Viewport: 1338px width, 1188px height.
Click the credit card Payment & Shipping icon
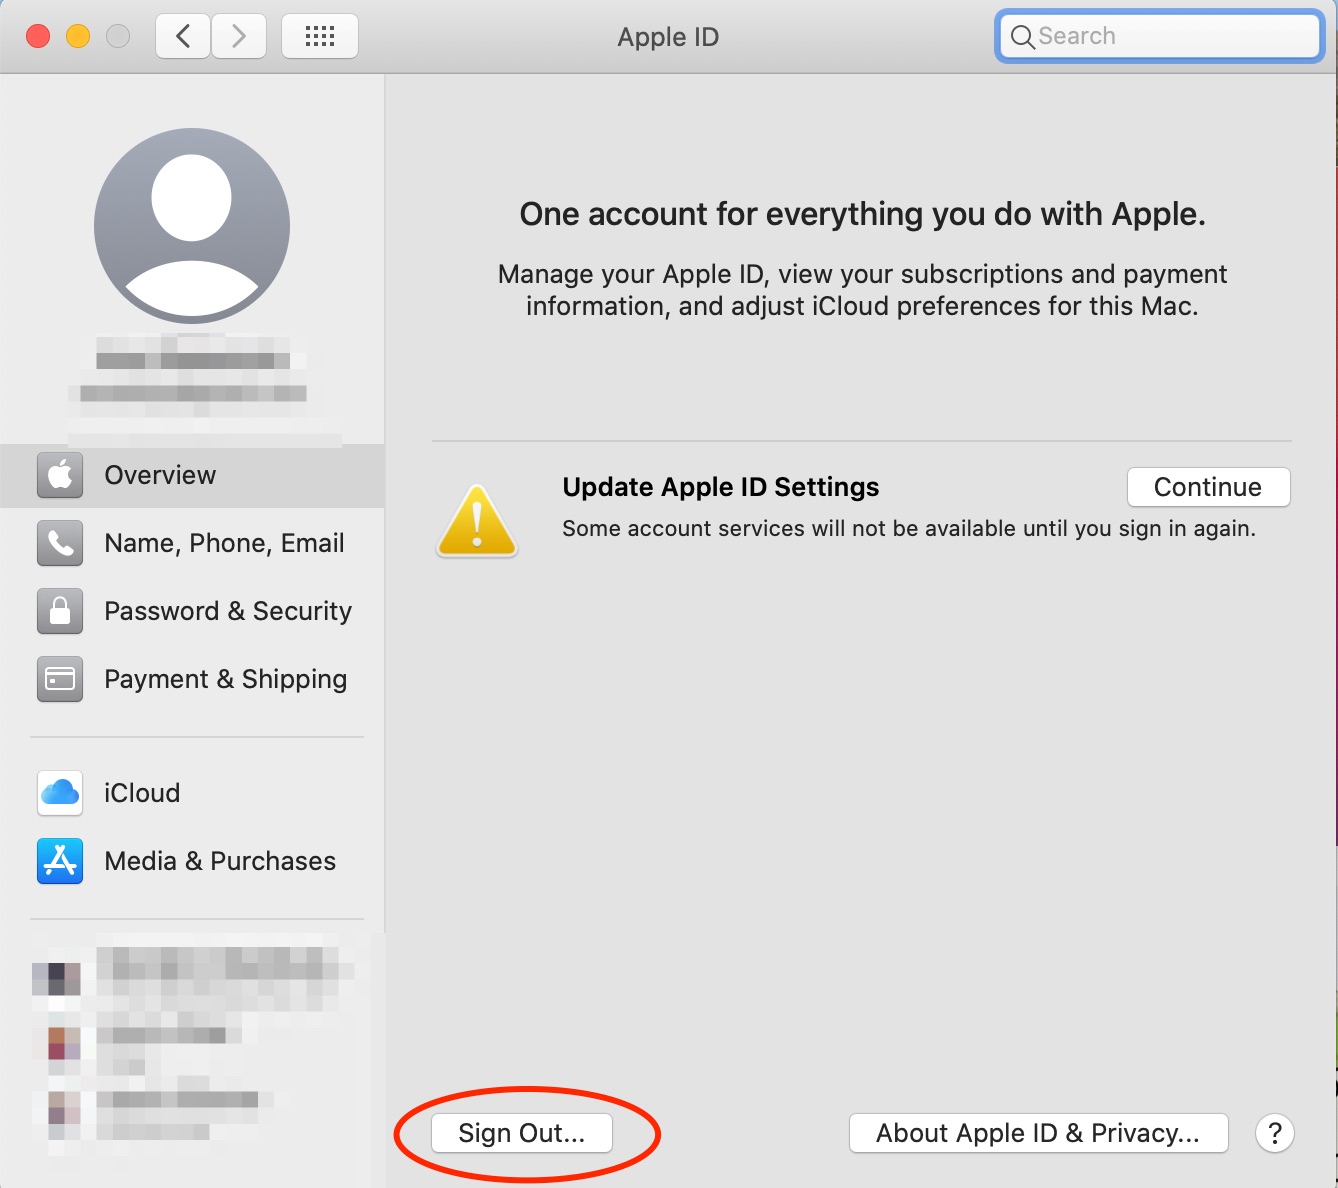coord(60,679)
